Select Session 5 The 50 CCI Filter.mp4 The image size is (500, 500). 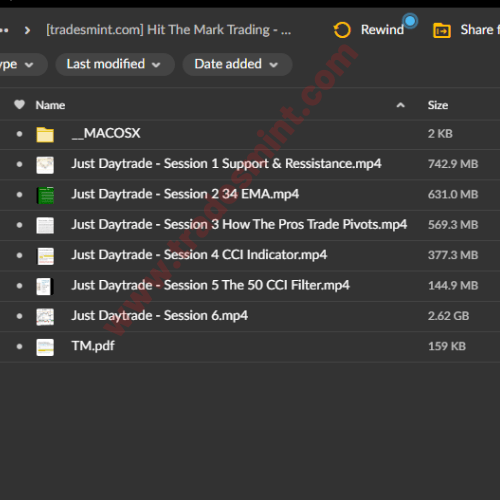(x=210, y=285)
